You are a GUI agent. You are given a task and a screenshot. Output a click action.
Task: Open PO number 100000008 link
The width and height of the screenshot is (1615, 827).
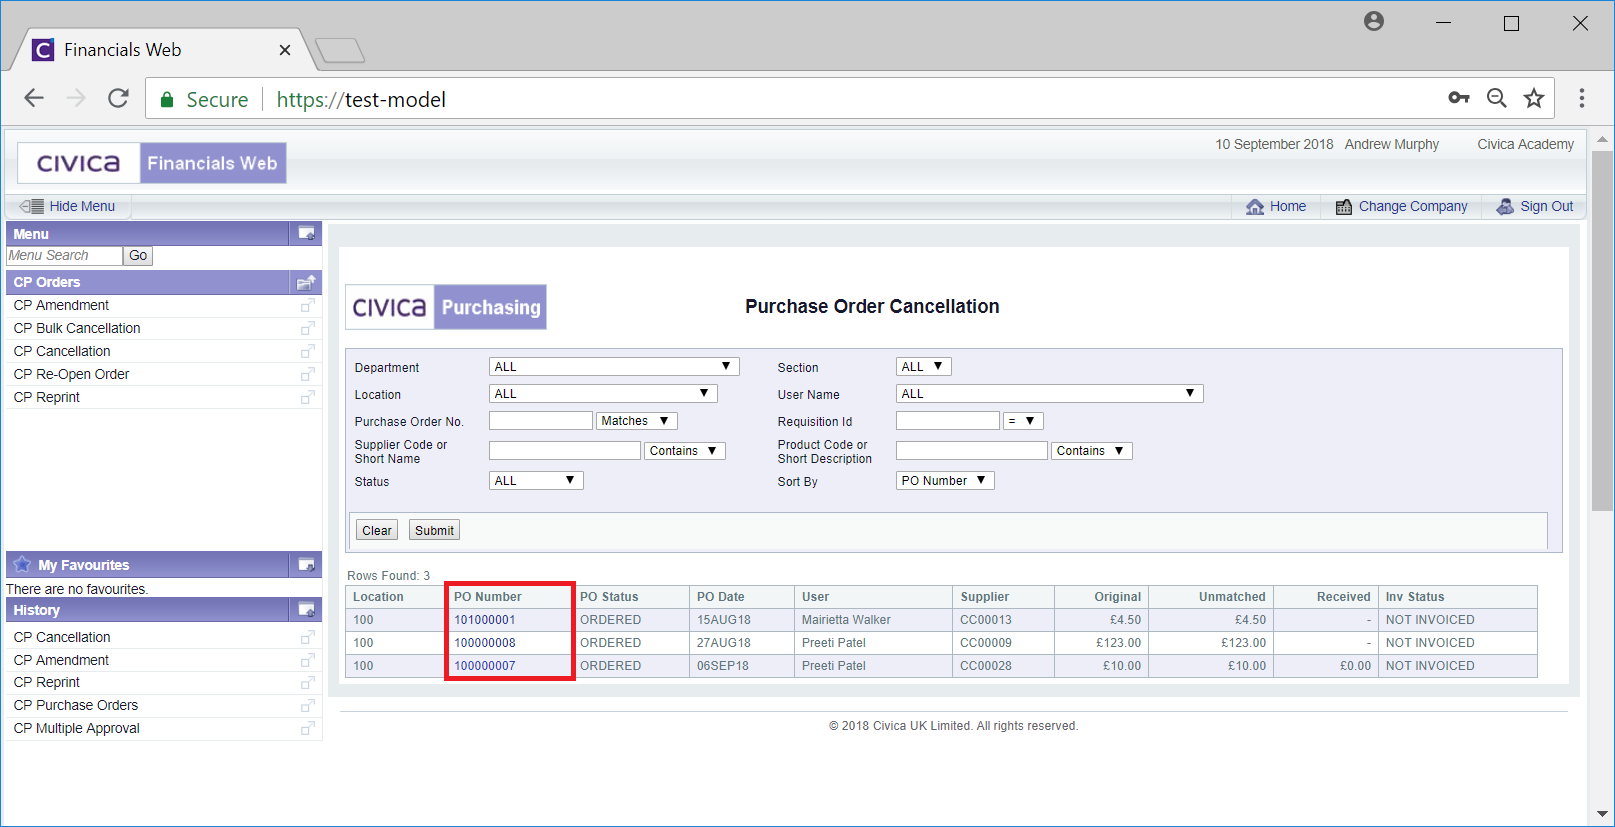485,643
